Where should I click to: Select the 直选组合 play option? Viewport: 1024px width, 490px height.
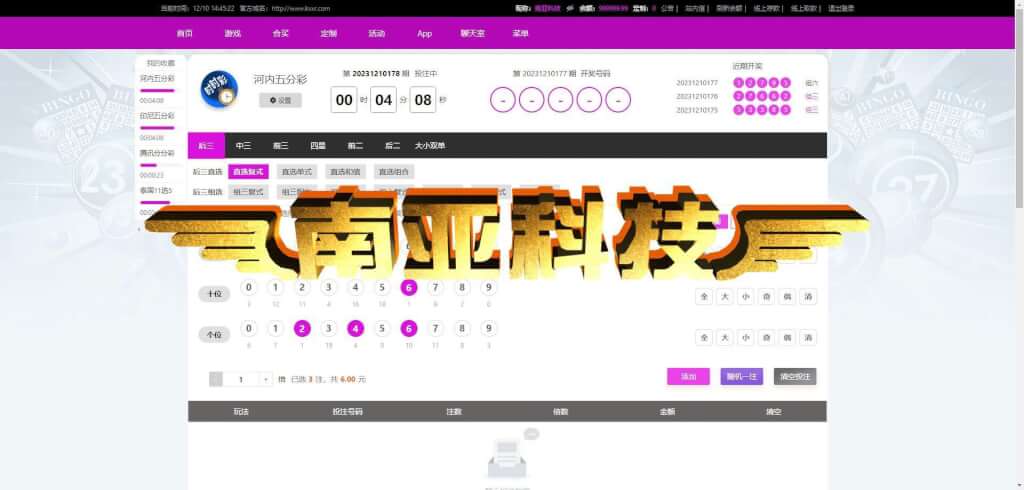[x=394, y=172]
